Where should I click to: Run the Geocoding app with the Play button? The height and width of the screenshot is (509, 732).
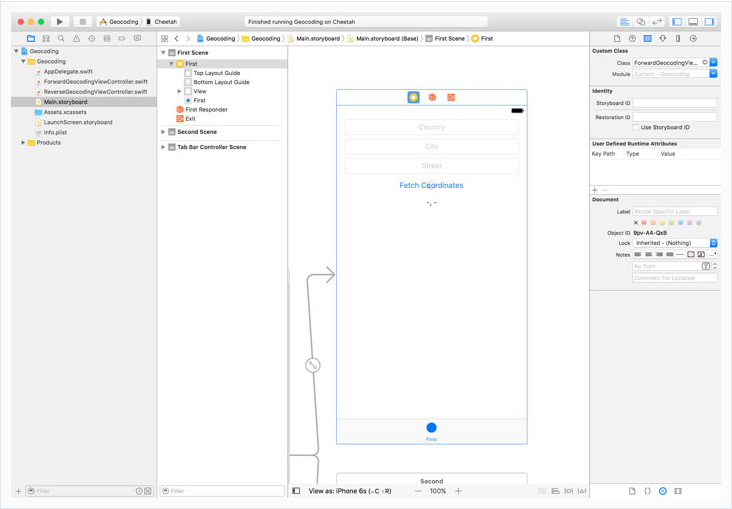point(60,21)
